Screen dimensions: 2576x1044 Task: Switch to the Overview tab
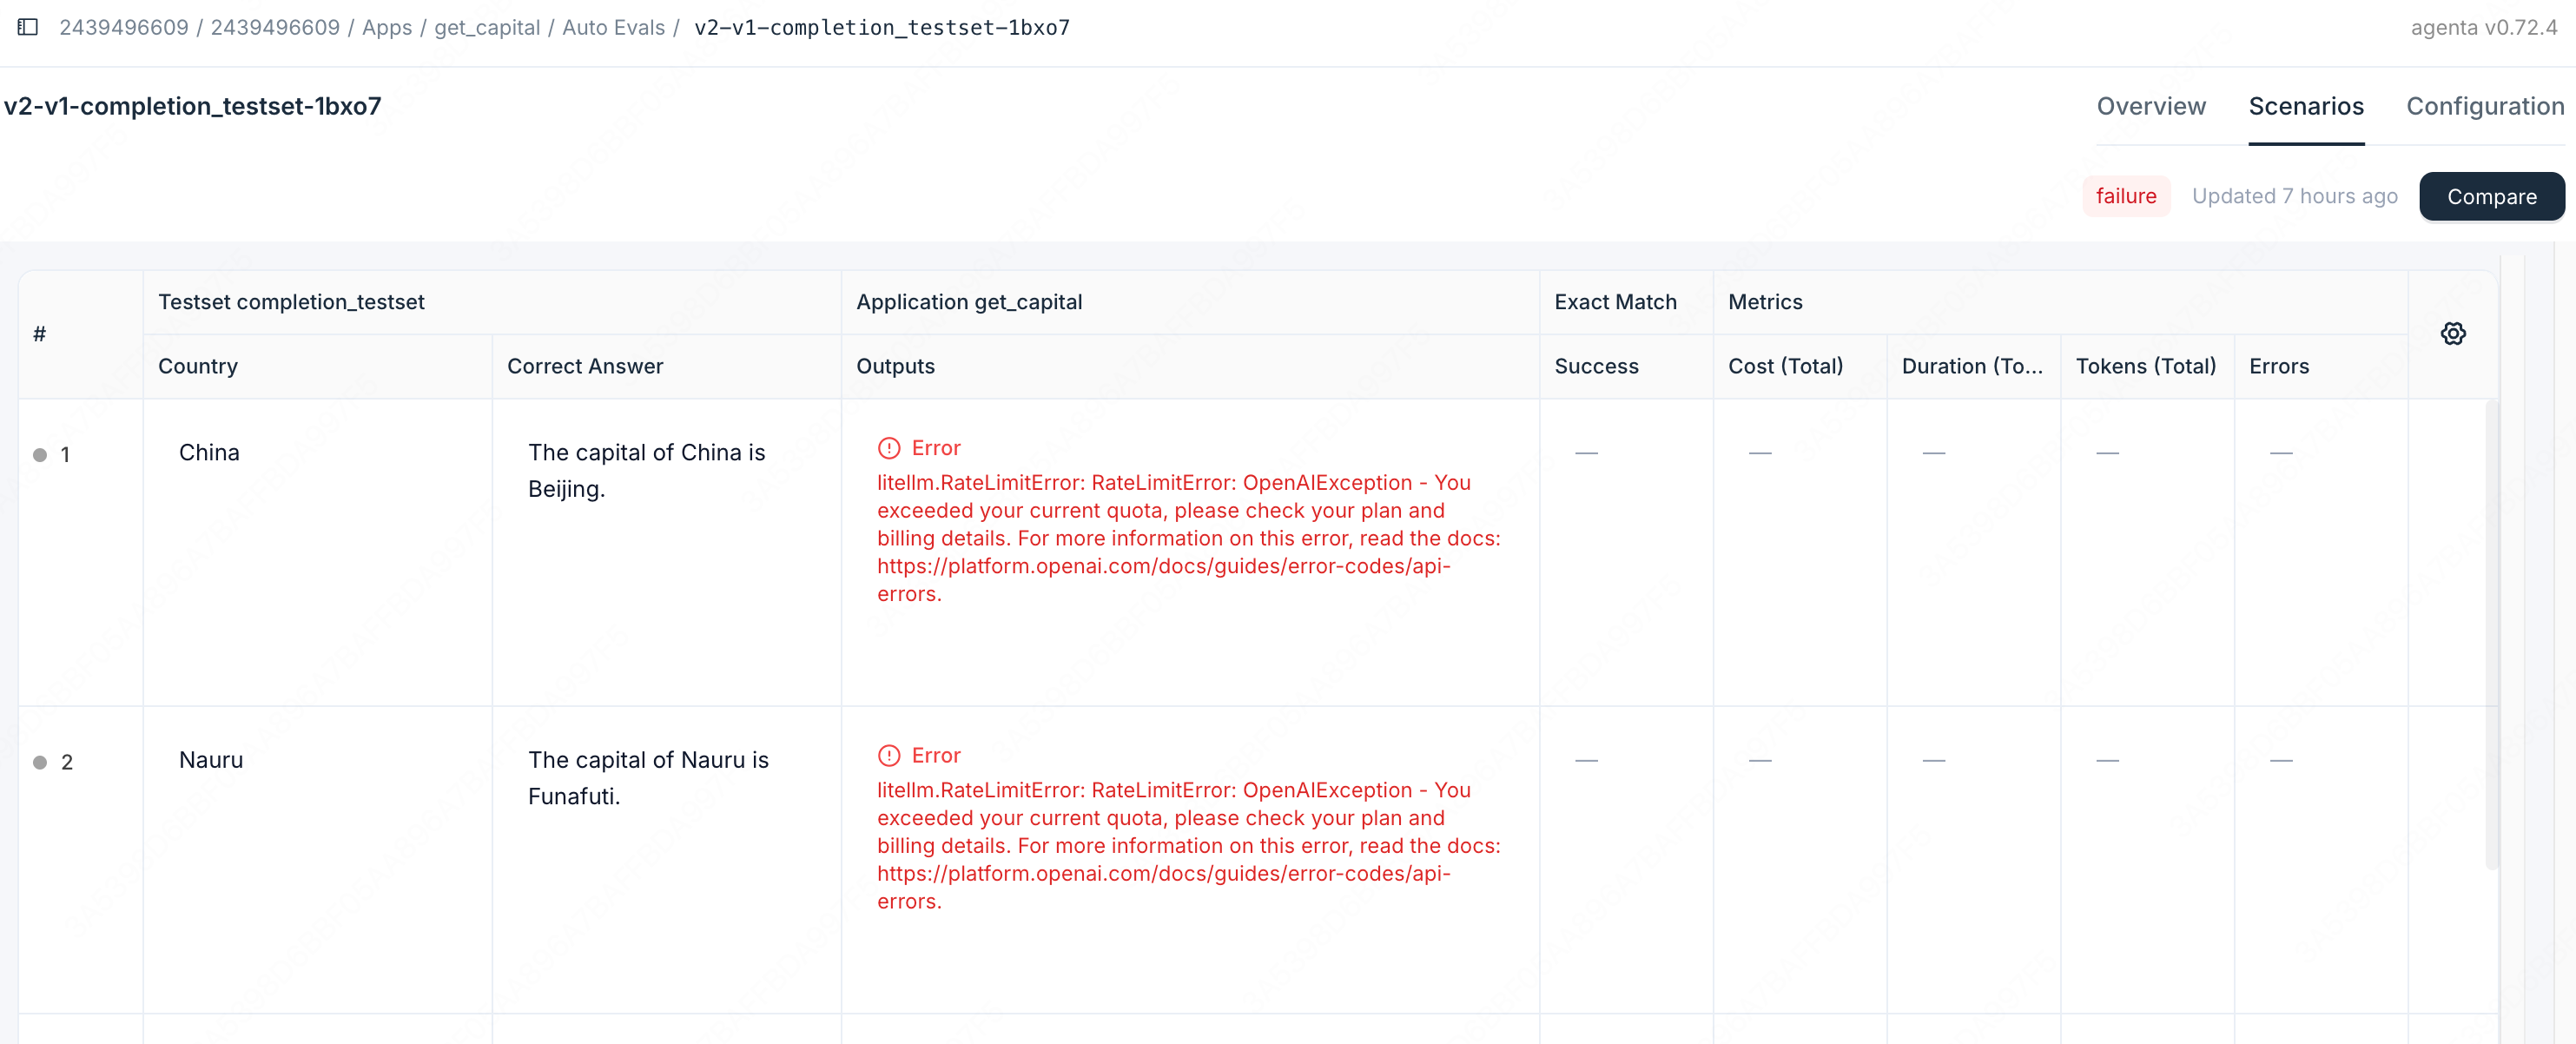coord(2150,106)
